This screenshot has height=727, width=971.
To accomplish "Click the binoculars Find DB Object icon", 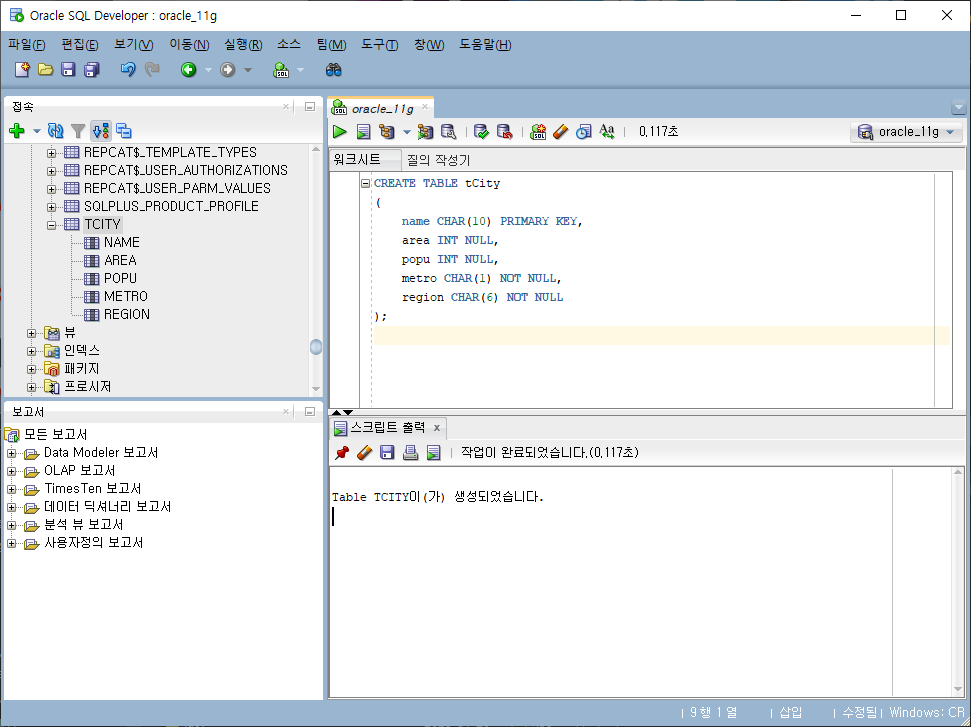I will click(x=333, y=69).
